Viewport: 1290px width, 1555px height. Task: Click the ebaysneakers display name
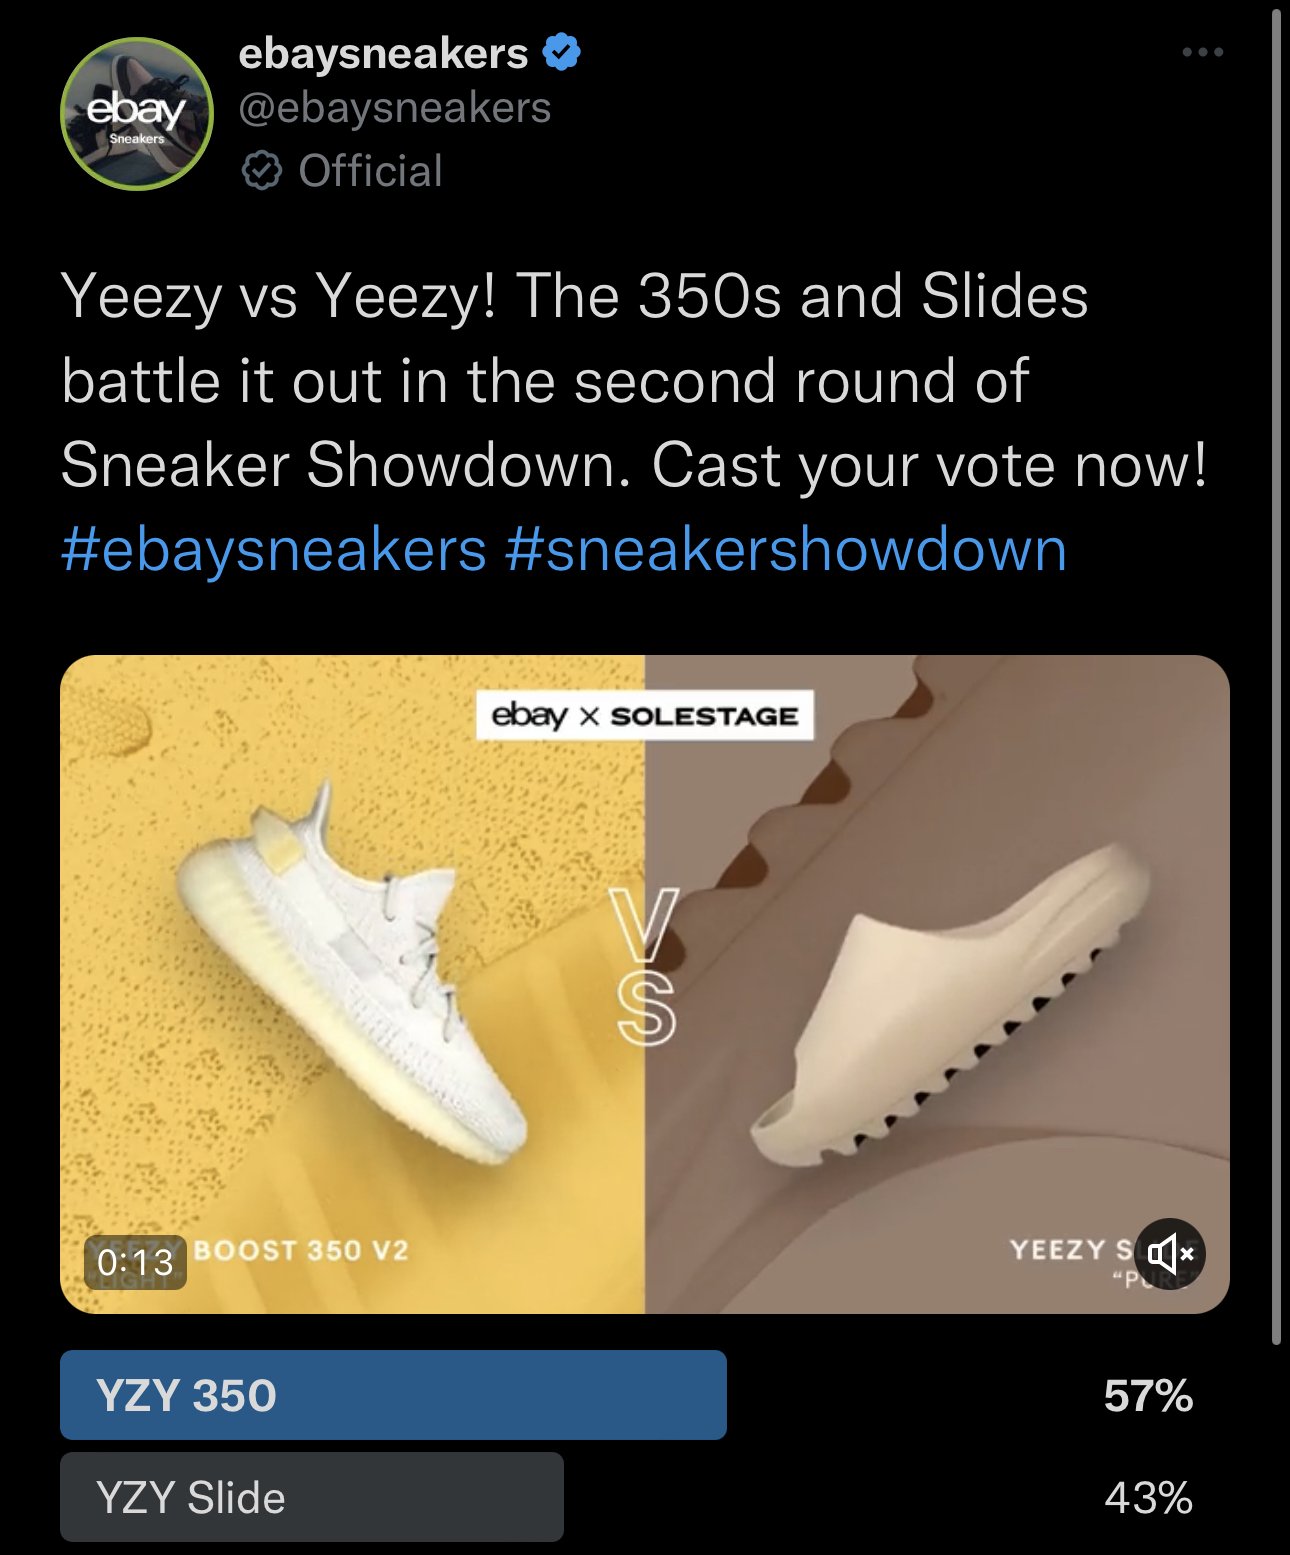click(x=383, y=53)
